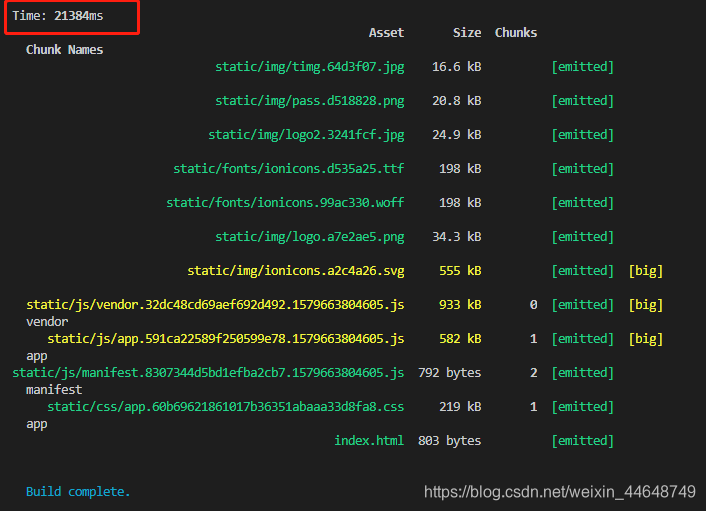Click the 24.9 kB size value
Viewport: 706px width, 511px height.
[457, 135]
